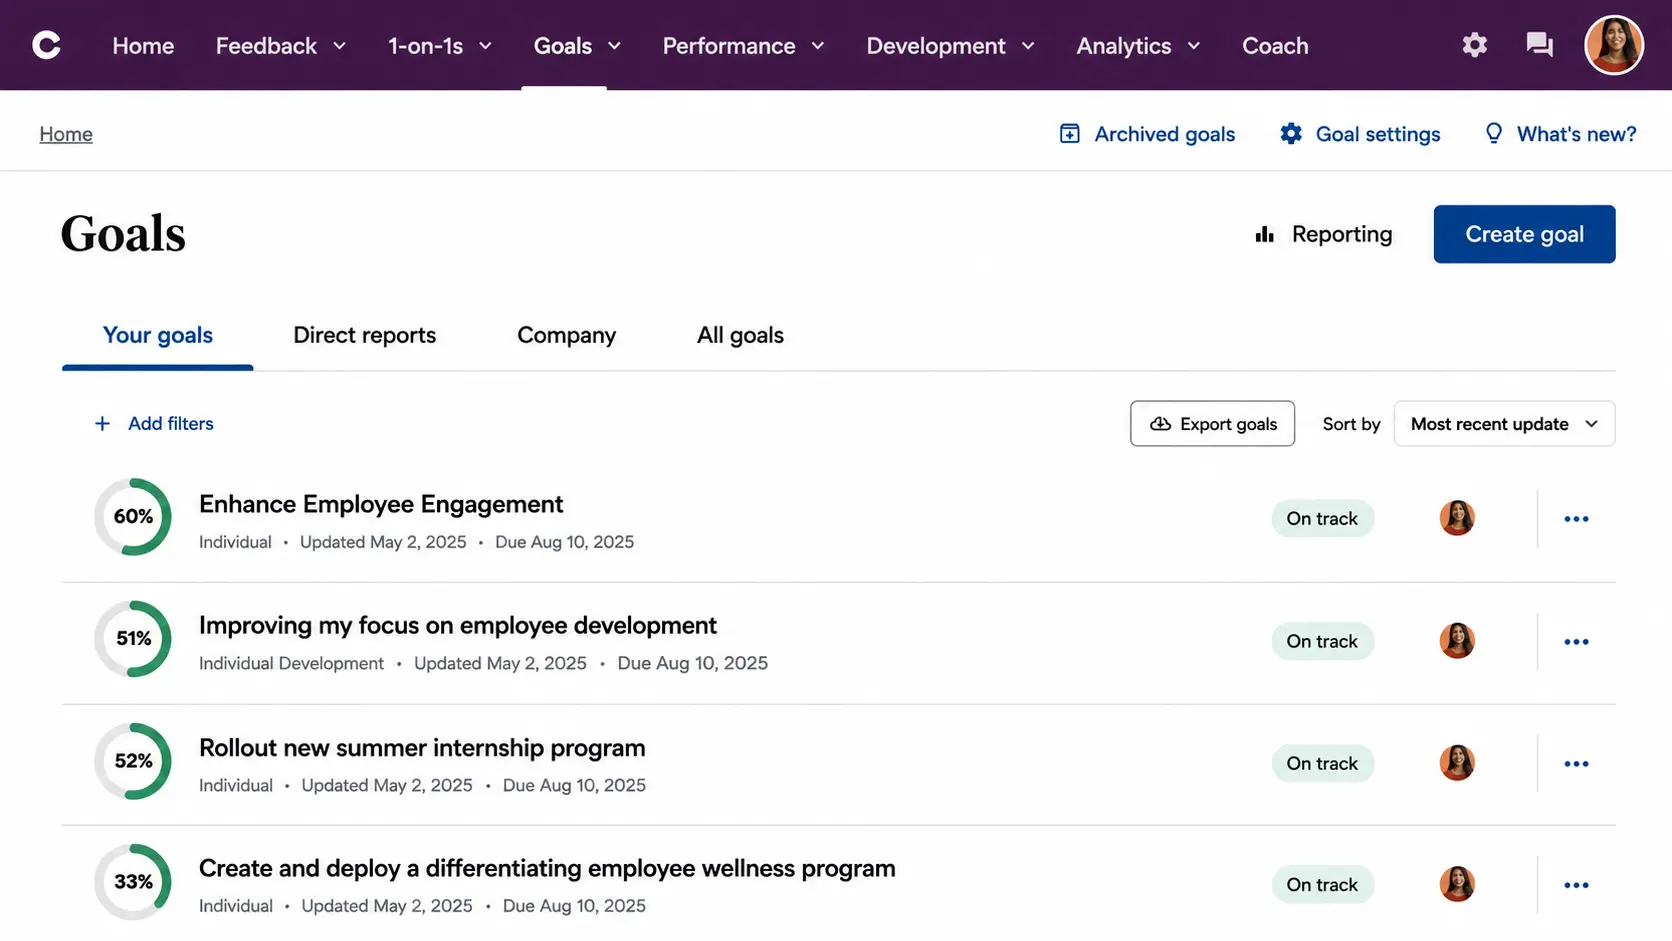Image resolution: width=1672 pixels, height=941 pixels.
Task: Open the Reporting bar chart icon
Action: [x=1265, y=234]
